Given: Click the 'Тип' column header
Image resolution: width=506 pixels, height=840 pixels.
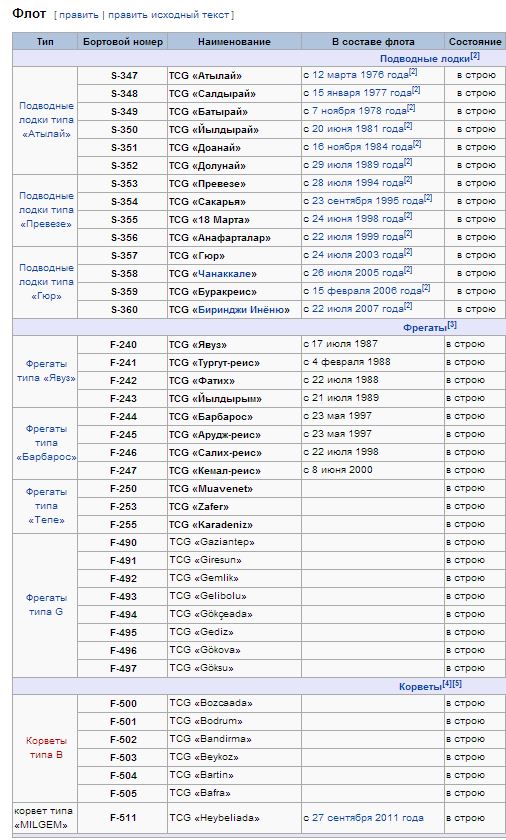Looking at the screenshot, I should tap(46, 42).
